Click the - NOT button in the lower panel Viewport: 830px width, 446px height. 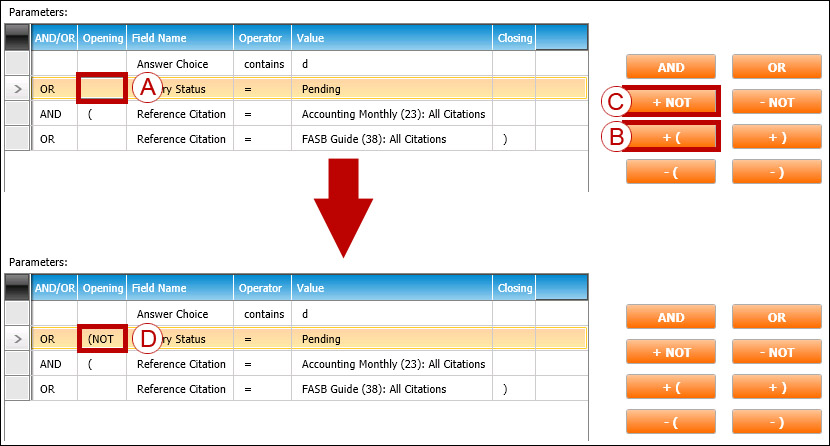click(776, 352)
